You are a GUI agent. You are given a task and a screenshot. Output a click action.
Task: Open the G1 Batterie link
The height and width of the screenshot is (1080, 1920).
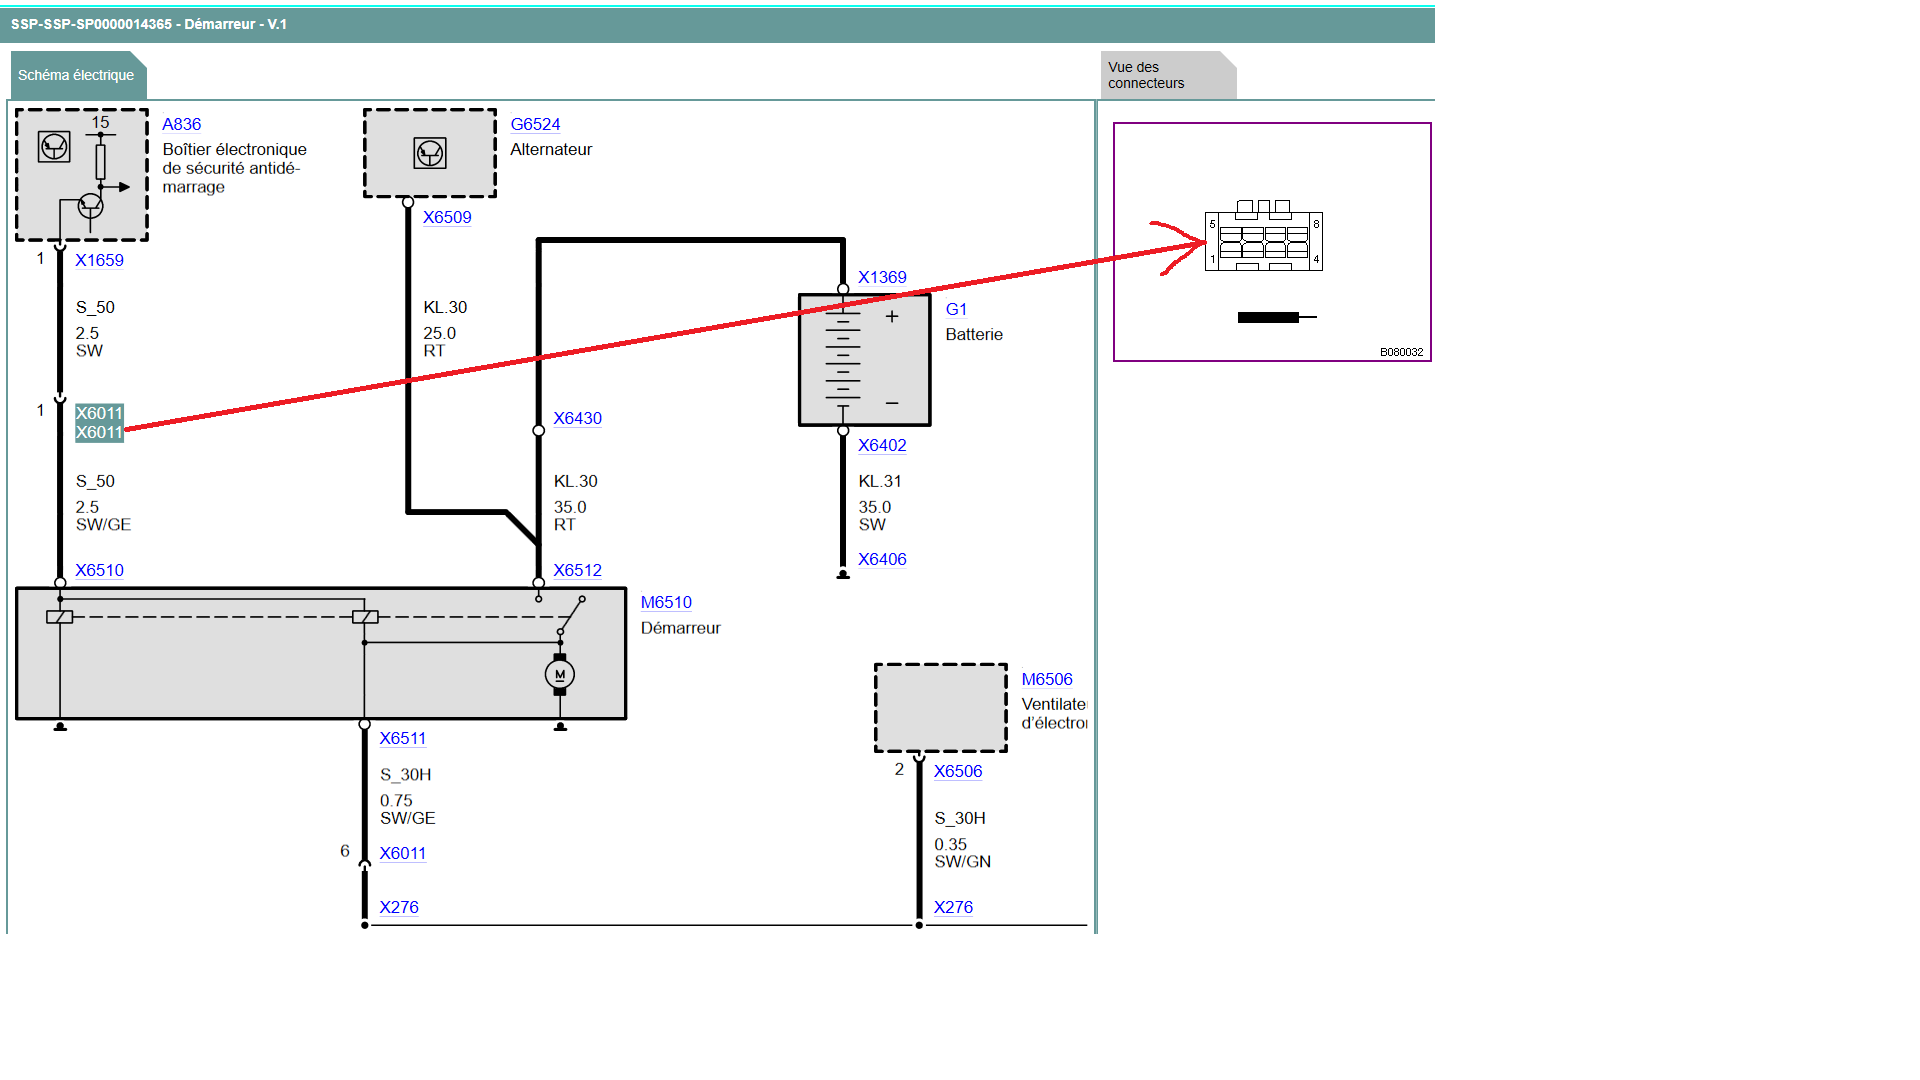click(x=956, y=309)
